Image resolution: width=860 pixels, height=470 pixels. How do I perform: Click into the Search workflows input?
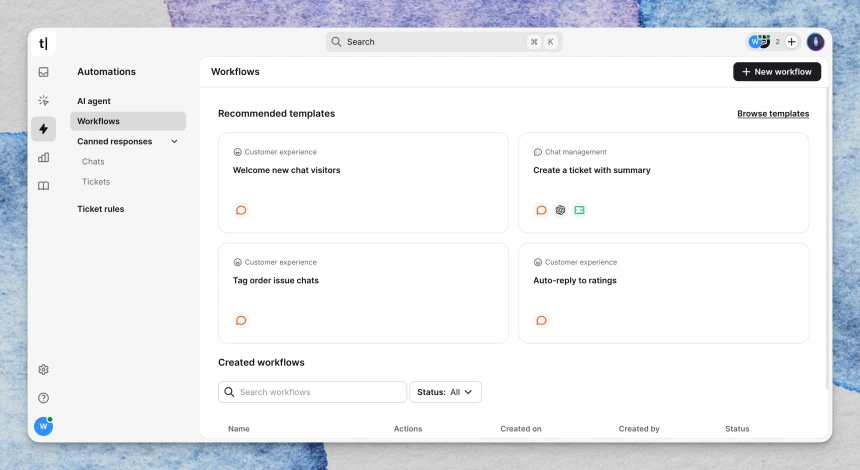[x=313, y=392]
